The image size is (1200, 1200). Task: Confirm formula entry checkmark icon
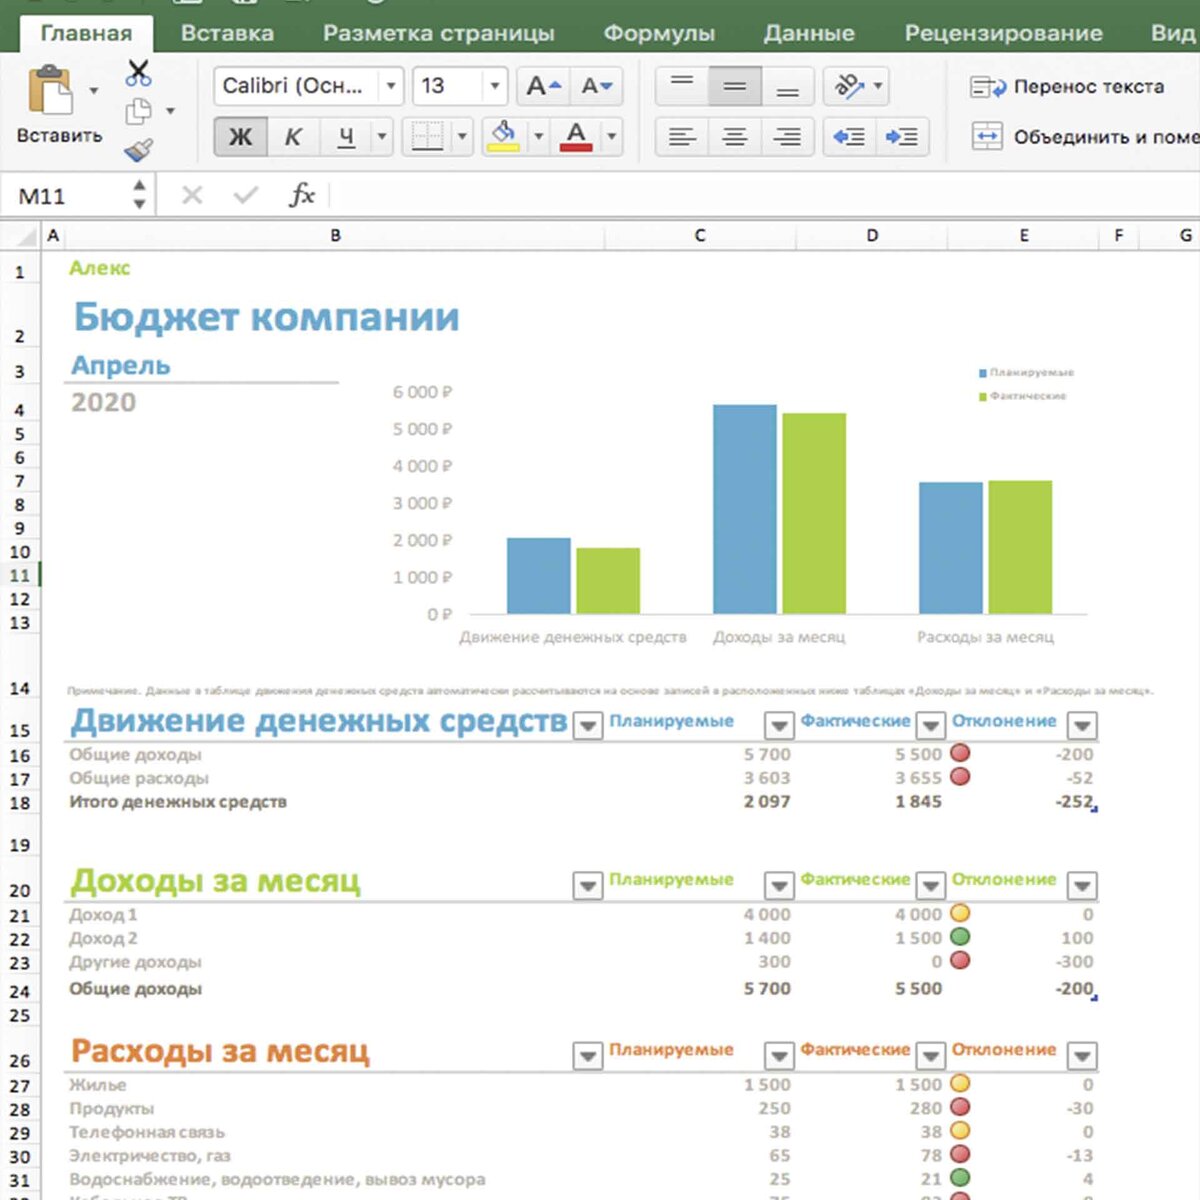[246, 195]
